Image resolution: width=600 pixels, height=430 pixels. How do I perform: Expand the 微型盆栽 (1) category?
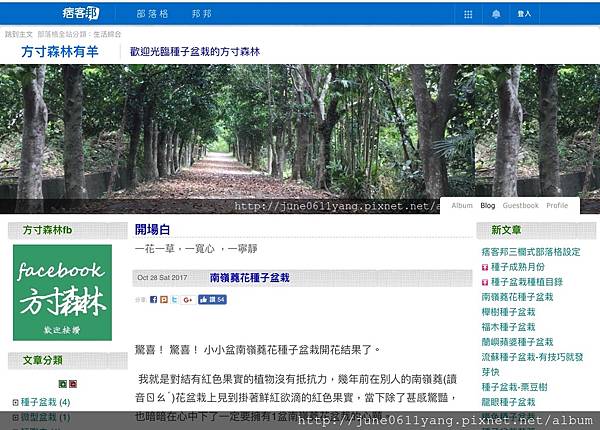click(16, 417)
